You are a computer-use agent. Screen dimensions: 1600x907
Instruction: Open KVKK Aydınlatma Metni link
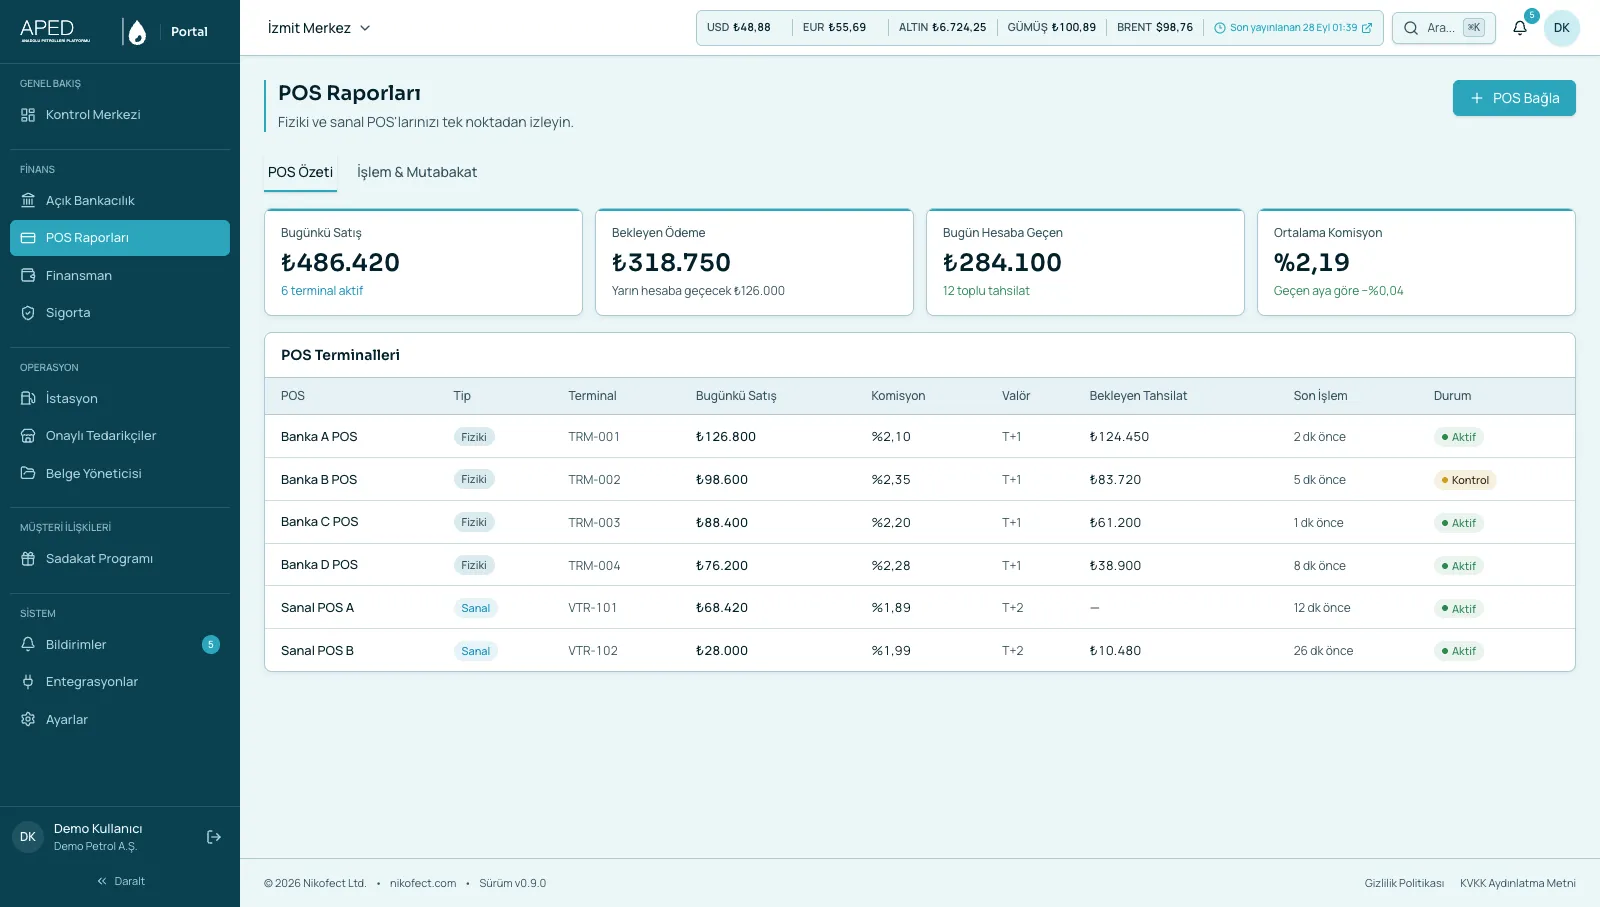point(1518,883)
